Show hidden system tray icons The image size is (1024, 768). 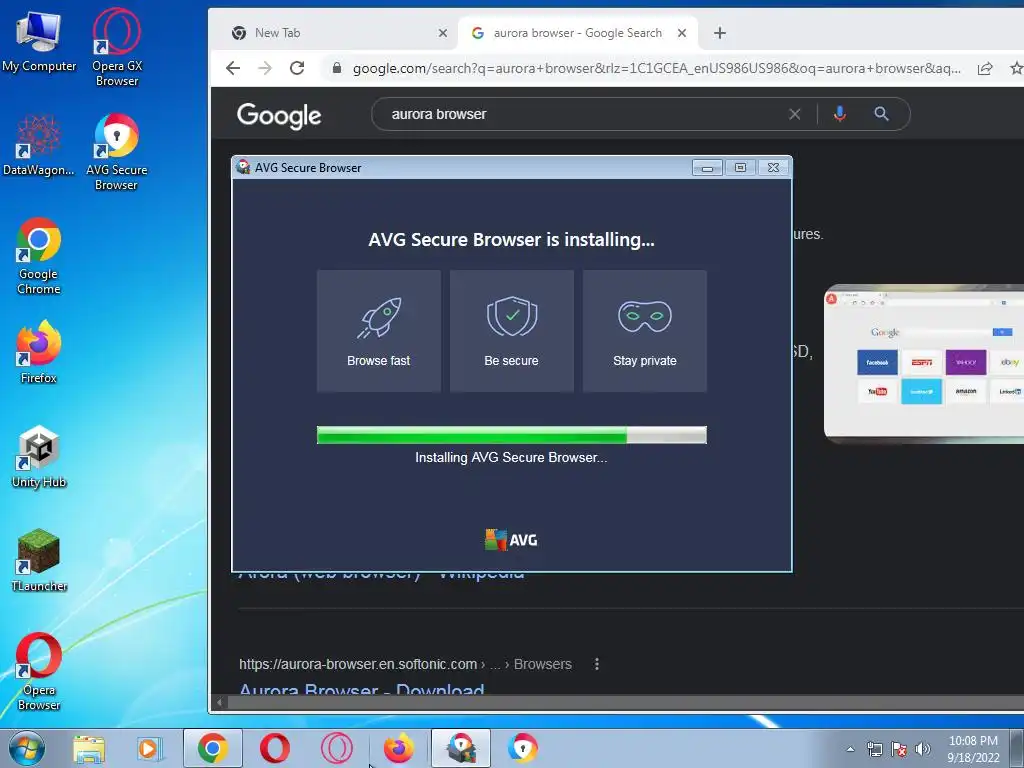[850, 749]
